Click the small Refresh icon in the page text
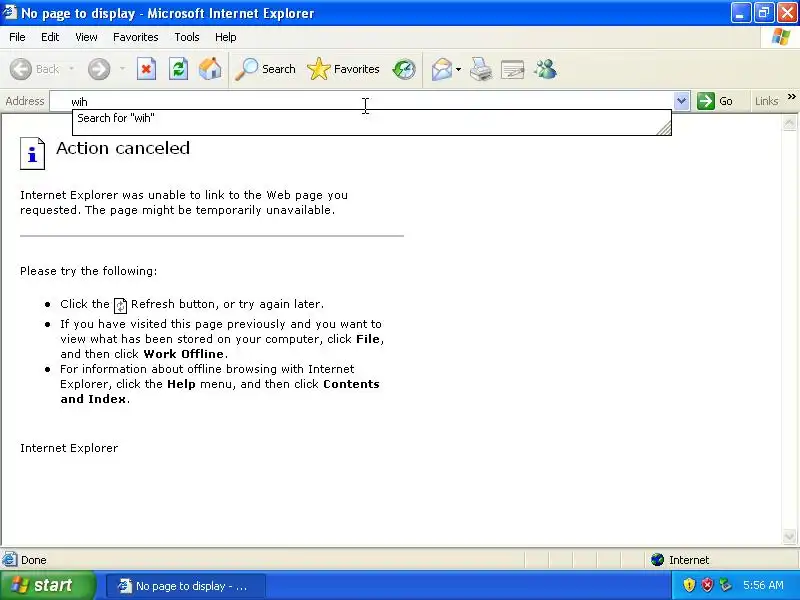Viewport: 800px width, 600px height. [120, 305]
